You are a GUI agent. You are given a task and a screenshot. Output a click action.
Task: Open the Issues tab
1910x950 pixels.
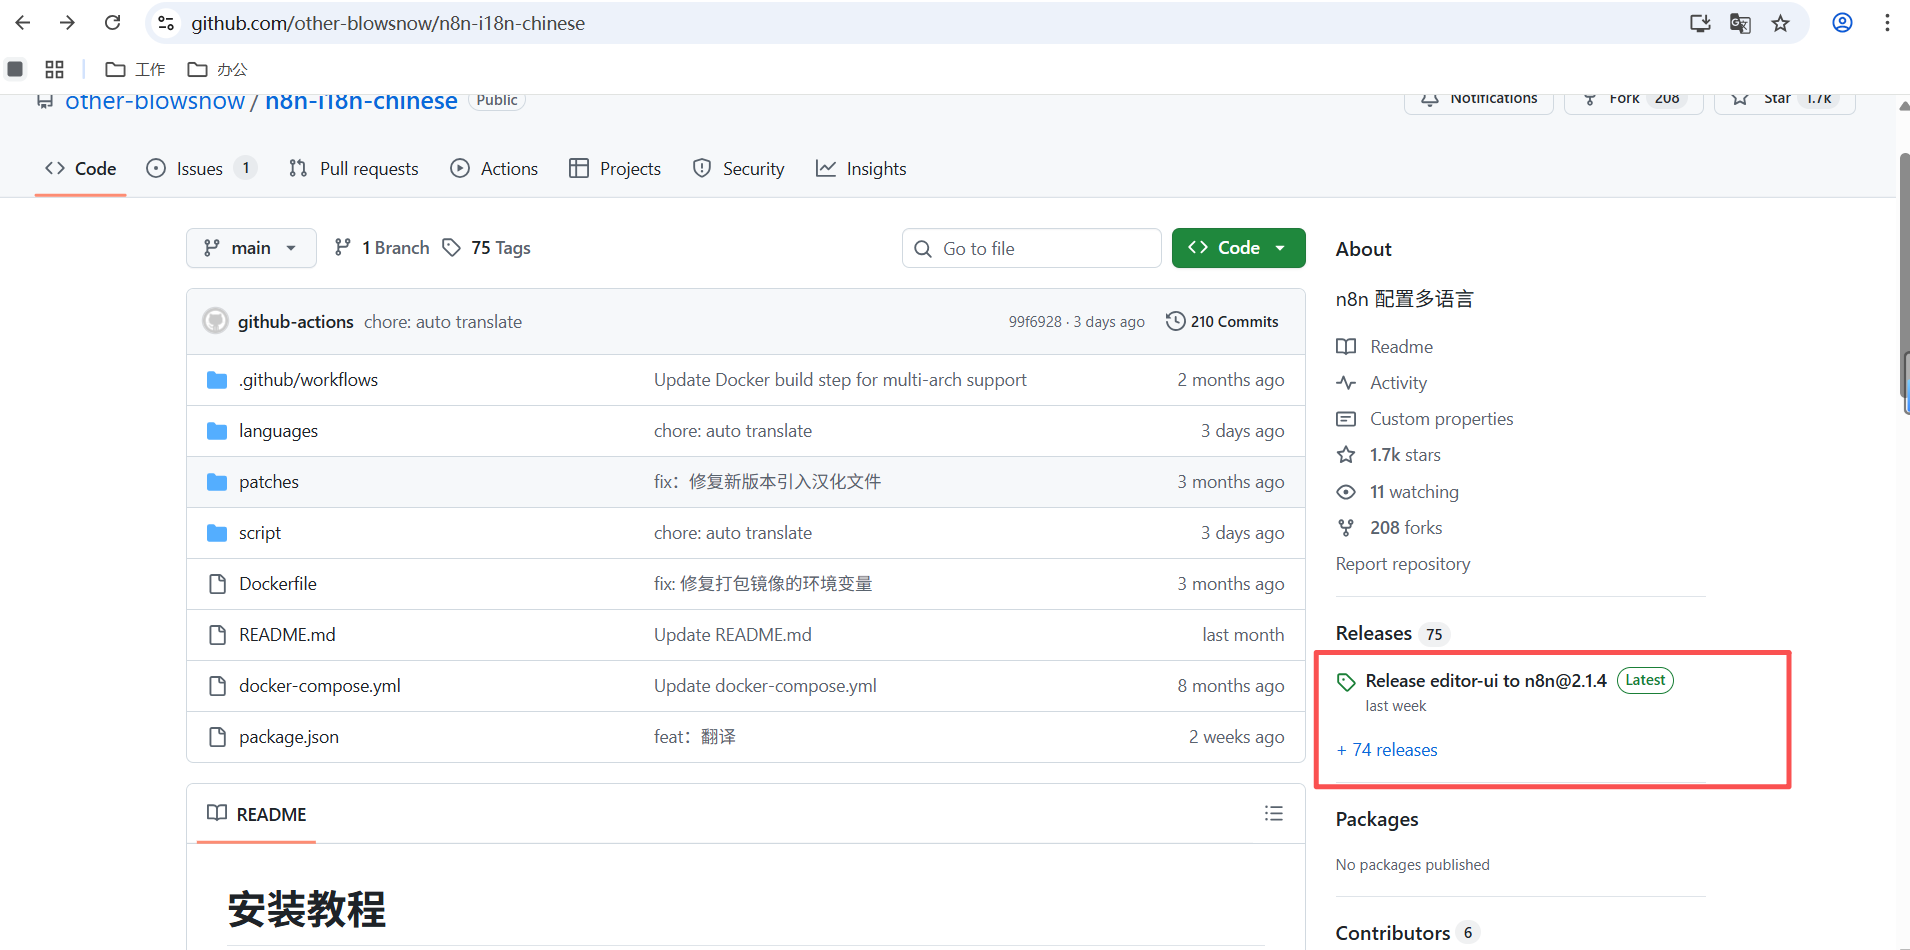(x=201, y=169)
